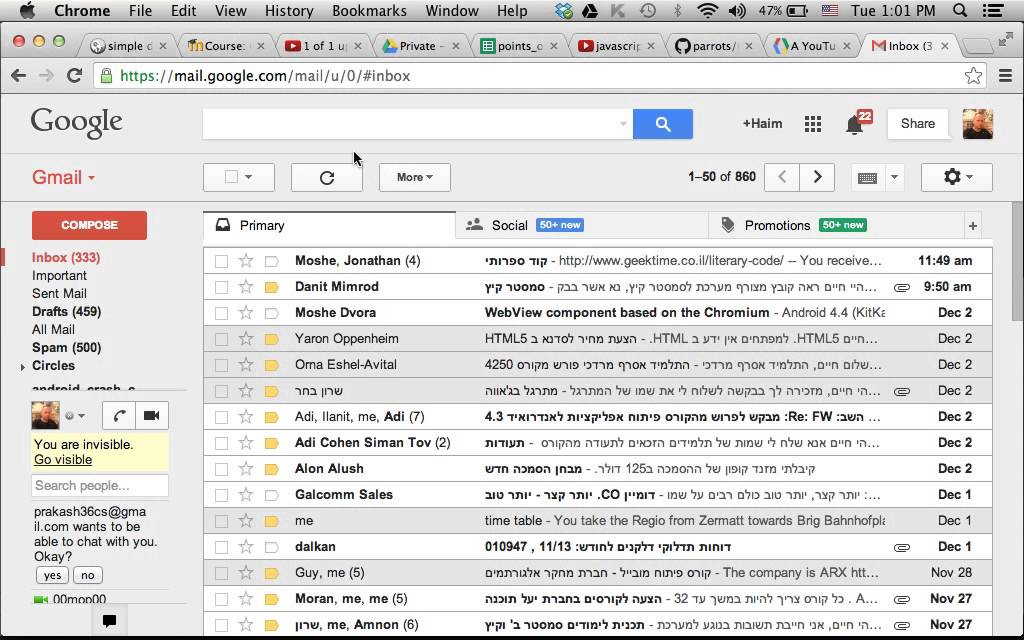Viewport: 1024px width, 640px height.
Task: Add a new inbox tab with plus
Action: pyautogui.click(x=972, y=226)
